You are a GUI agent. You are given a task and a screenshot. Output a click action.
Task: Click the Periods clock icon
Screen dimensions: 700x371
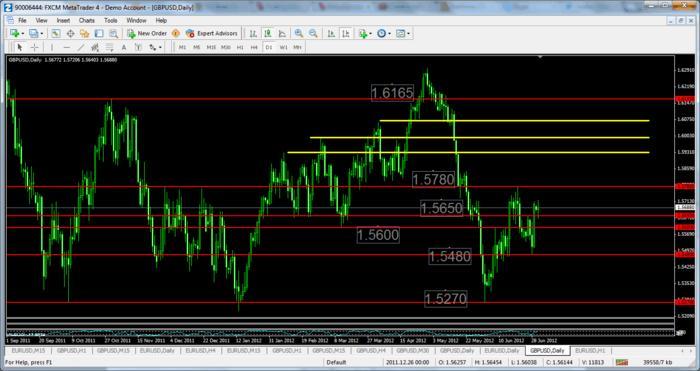[381, 33]
